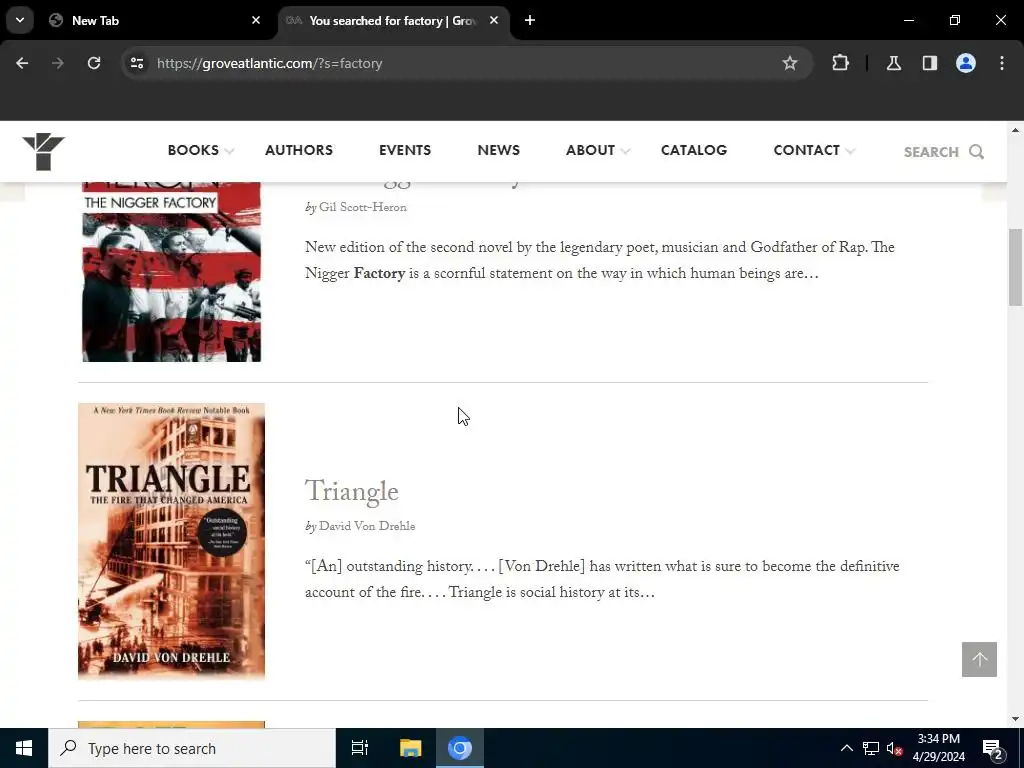Go back with the browser back arrow
This screenshot has width=1024, height=768.
(x=22, y=63)
